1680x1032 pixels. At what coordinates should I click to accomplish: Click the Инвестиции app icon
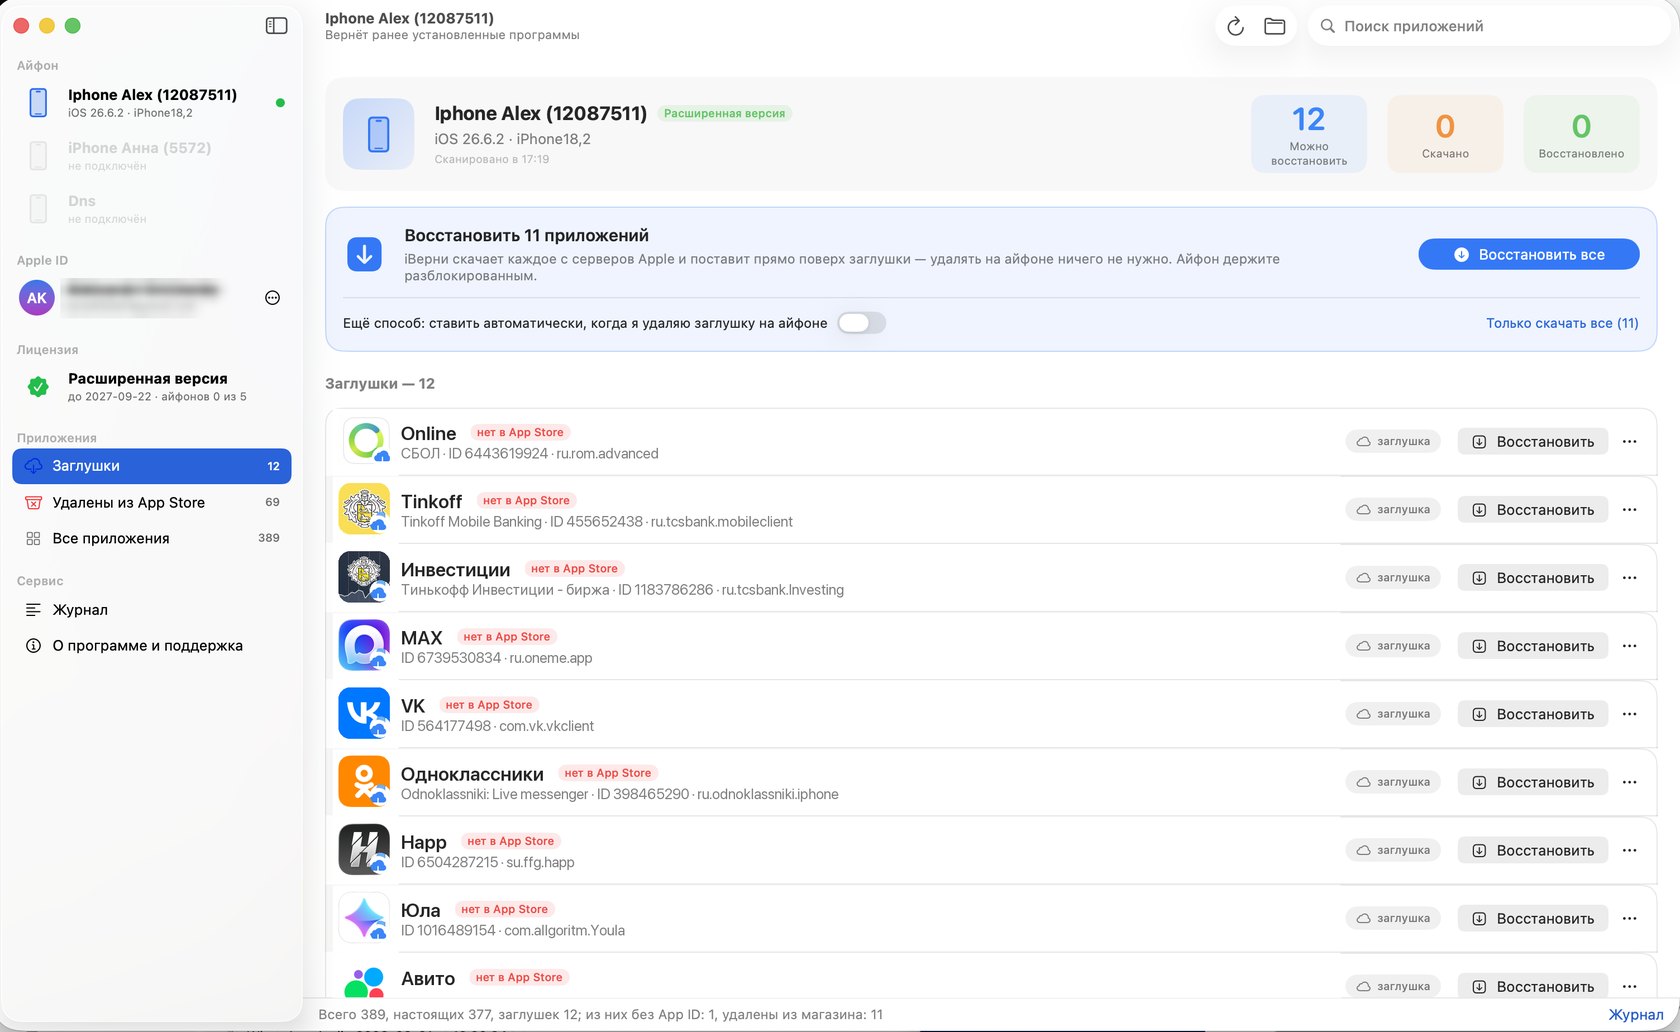coord(364,577)
